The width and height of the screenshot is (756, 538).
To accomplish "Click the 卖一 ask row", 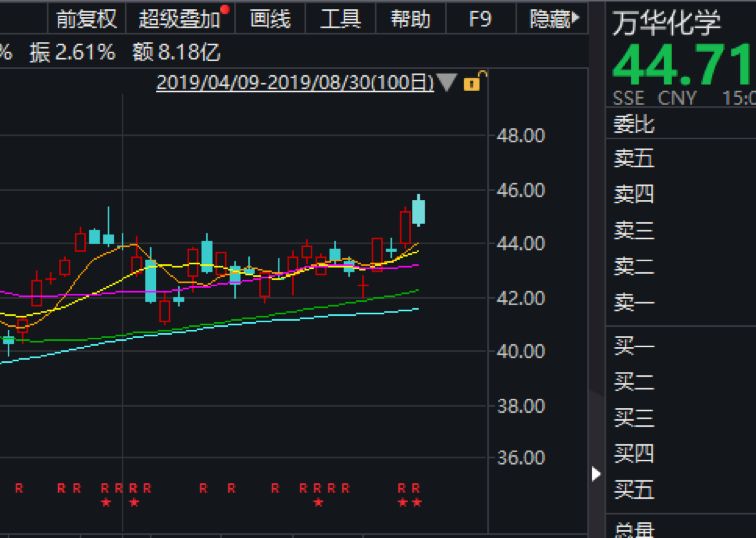I will pos(681,303).
